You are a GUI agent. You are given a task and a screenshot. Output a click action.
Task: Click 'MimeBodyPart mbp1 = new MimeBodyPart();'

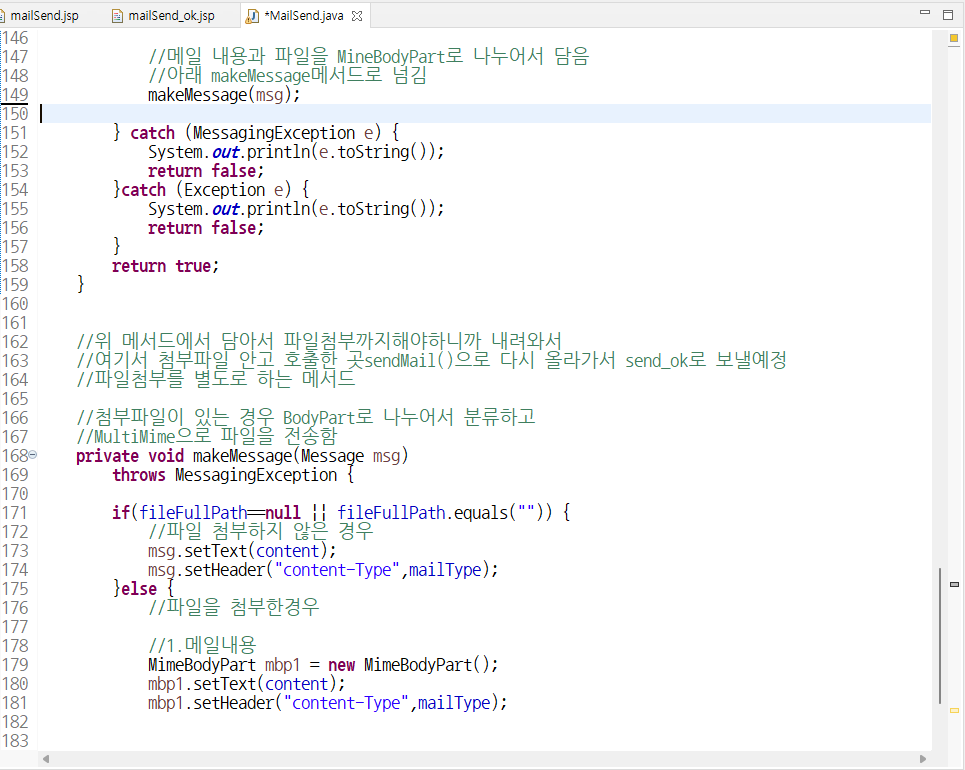323,665
